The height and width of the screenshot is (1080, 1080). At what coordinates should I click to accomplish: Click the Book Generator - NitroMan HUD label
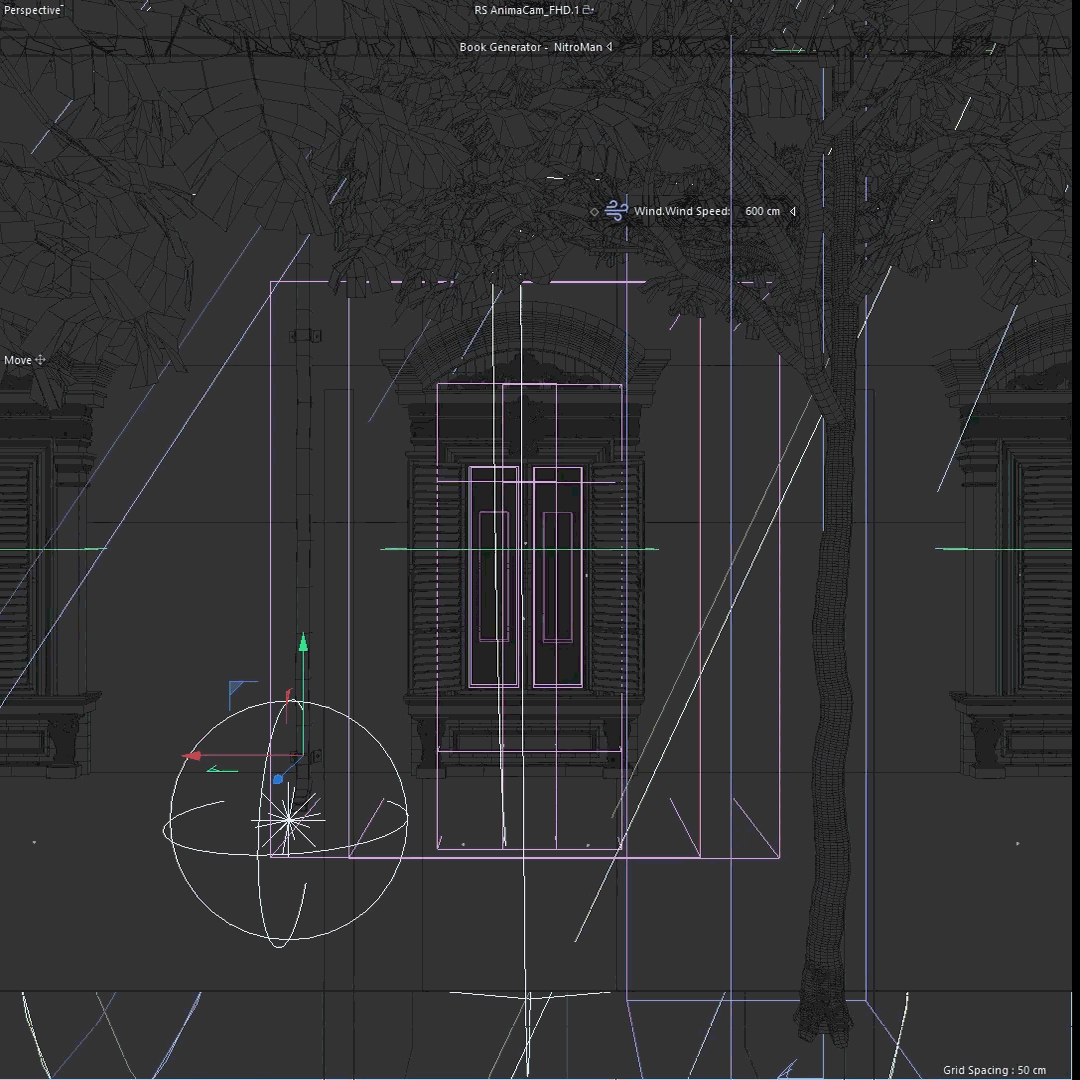click(x=530, y=47)
